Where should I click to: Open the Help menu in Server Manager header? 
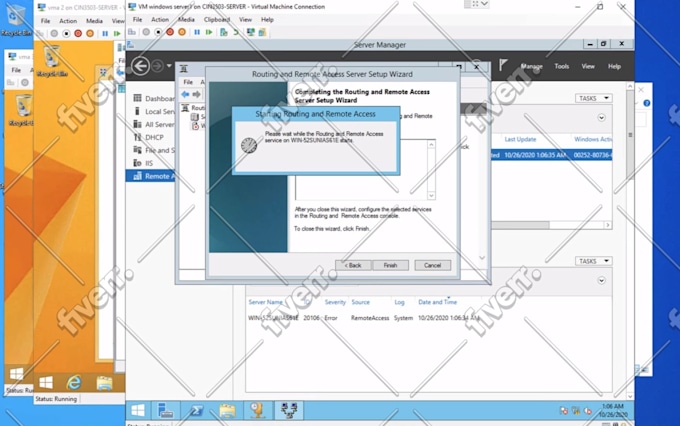coord(614,66)
